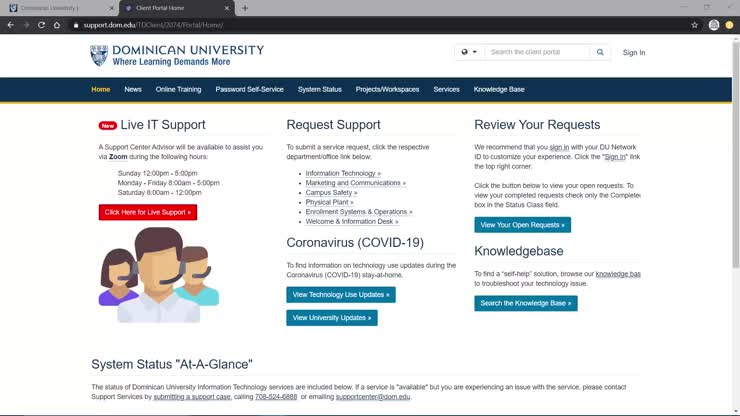Screen dimensions: 740x416
Task: Open Campus Safety link
Action: coord(331,193)
